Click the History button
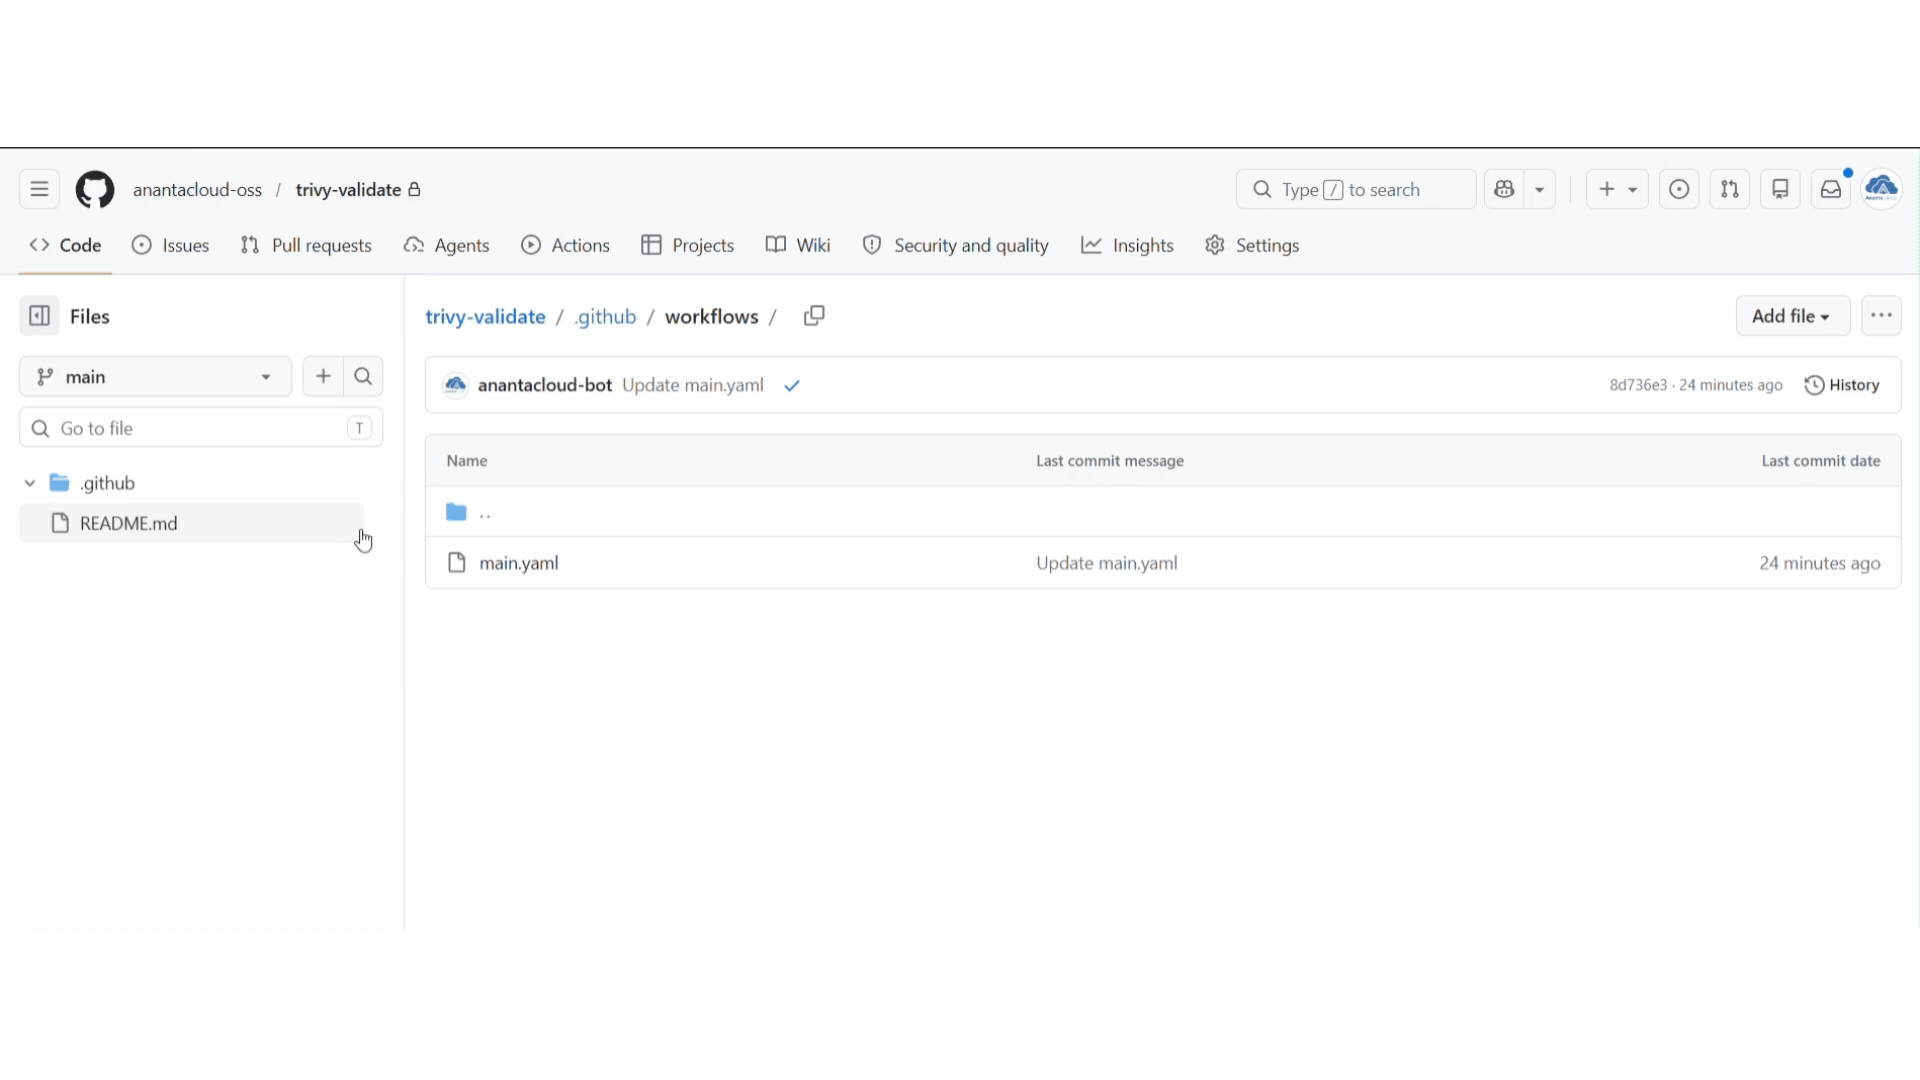This screenshot has width=1920, height=1080. tap(1842, 386)
